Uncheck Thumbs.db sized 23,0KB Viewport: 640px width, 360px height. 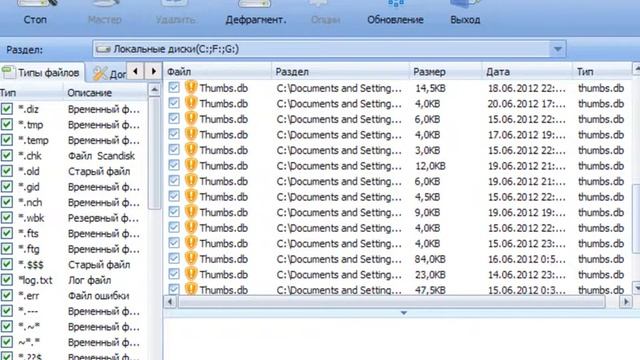[x=174, y=273]
